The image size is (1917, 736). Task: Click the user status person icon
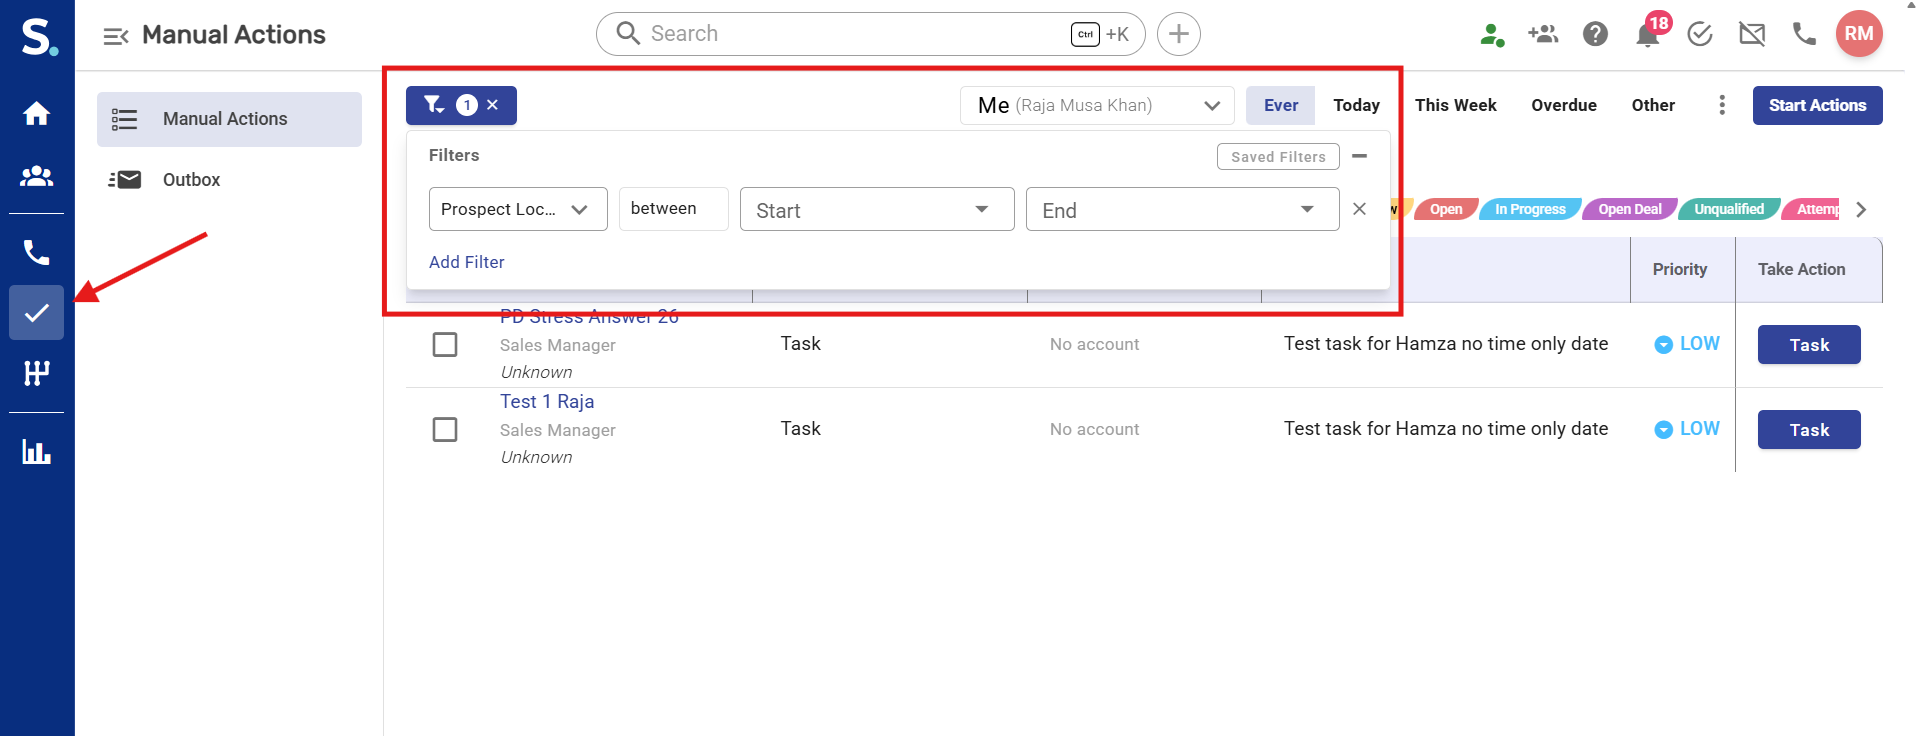click(1492, 35)
